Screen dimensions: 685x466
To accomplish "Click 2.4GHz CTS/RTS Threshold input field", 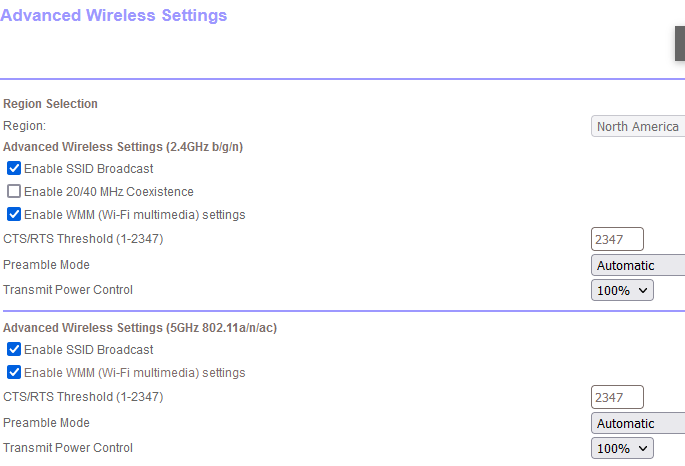I will pyautogui.click(x=617, y=239).
